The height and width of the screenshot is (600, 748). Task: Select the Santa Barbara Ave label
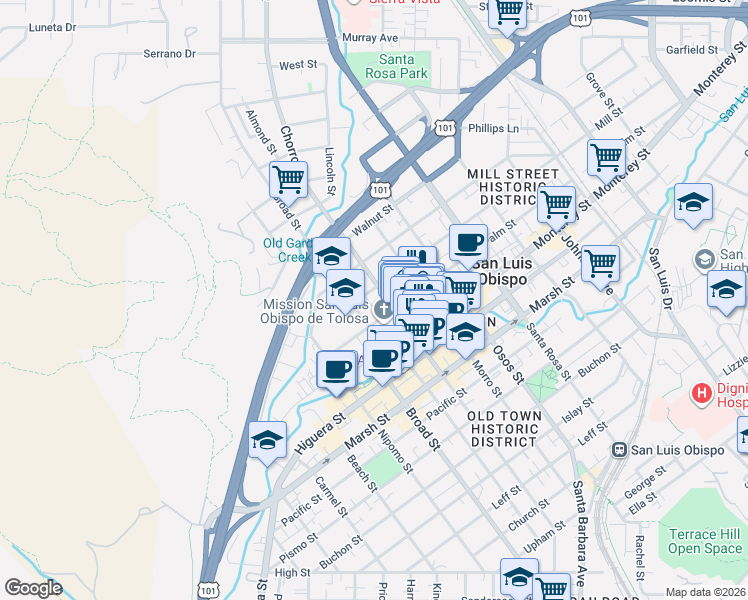(578, 533)
